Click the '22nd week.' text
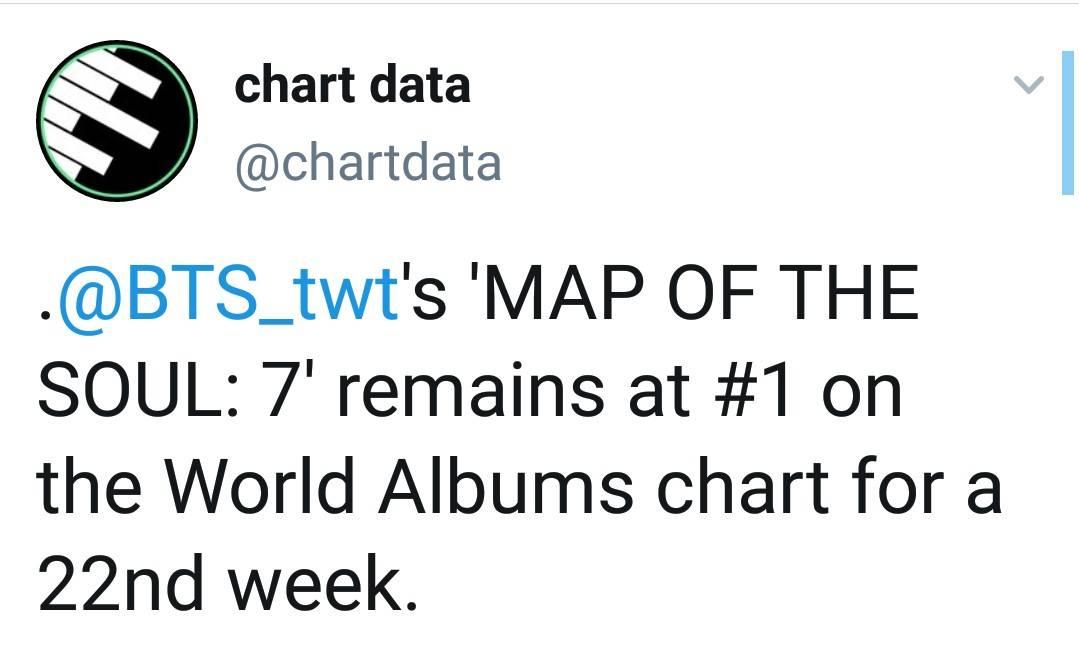1079x672 pixels. pos(228,583)
